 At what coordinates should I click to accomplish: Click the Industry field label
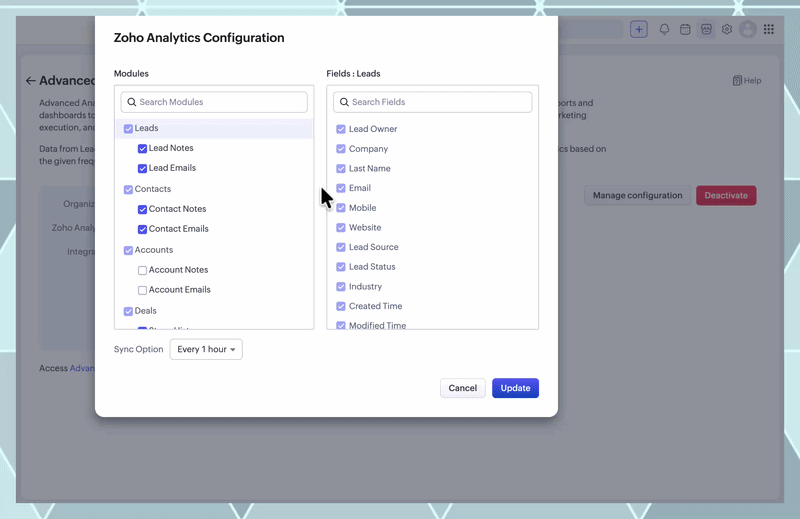click(x=365, y=286)
